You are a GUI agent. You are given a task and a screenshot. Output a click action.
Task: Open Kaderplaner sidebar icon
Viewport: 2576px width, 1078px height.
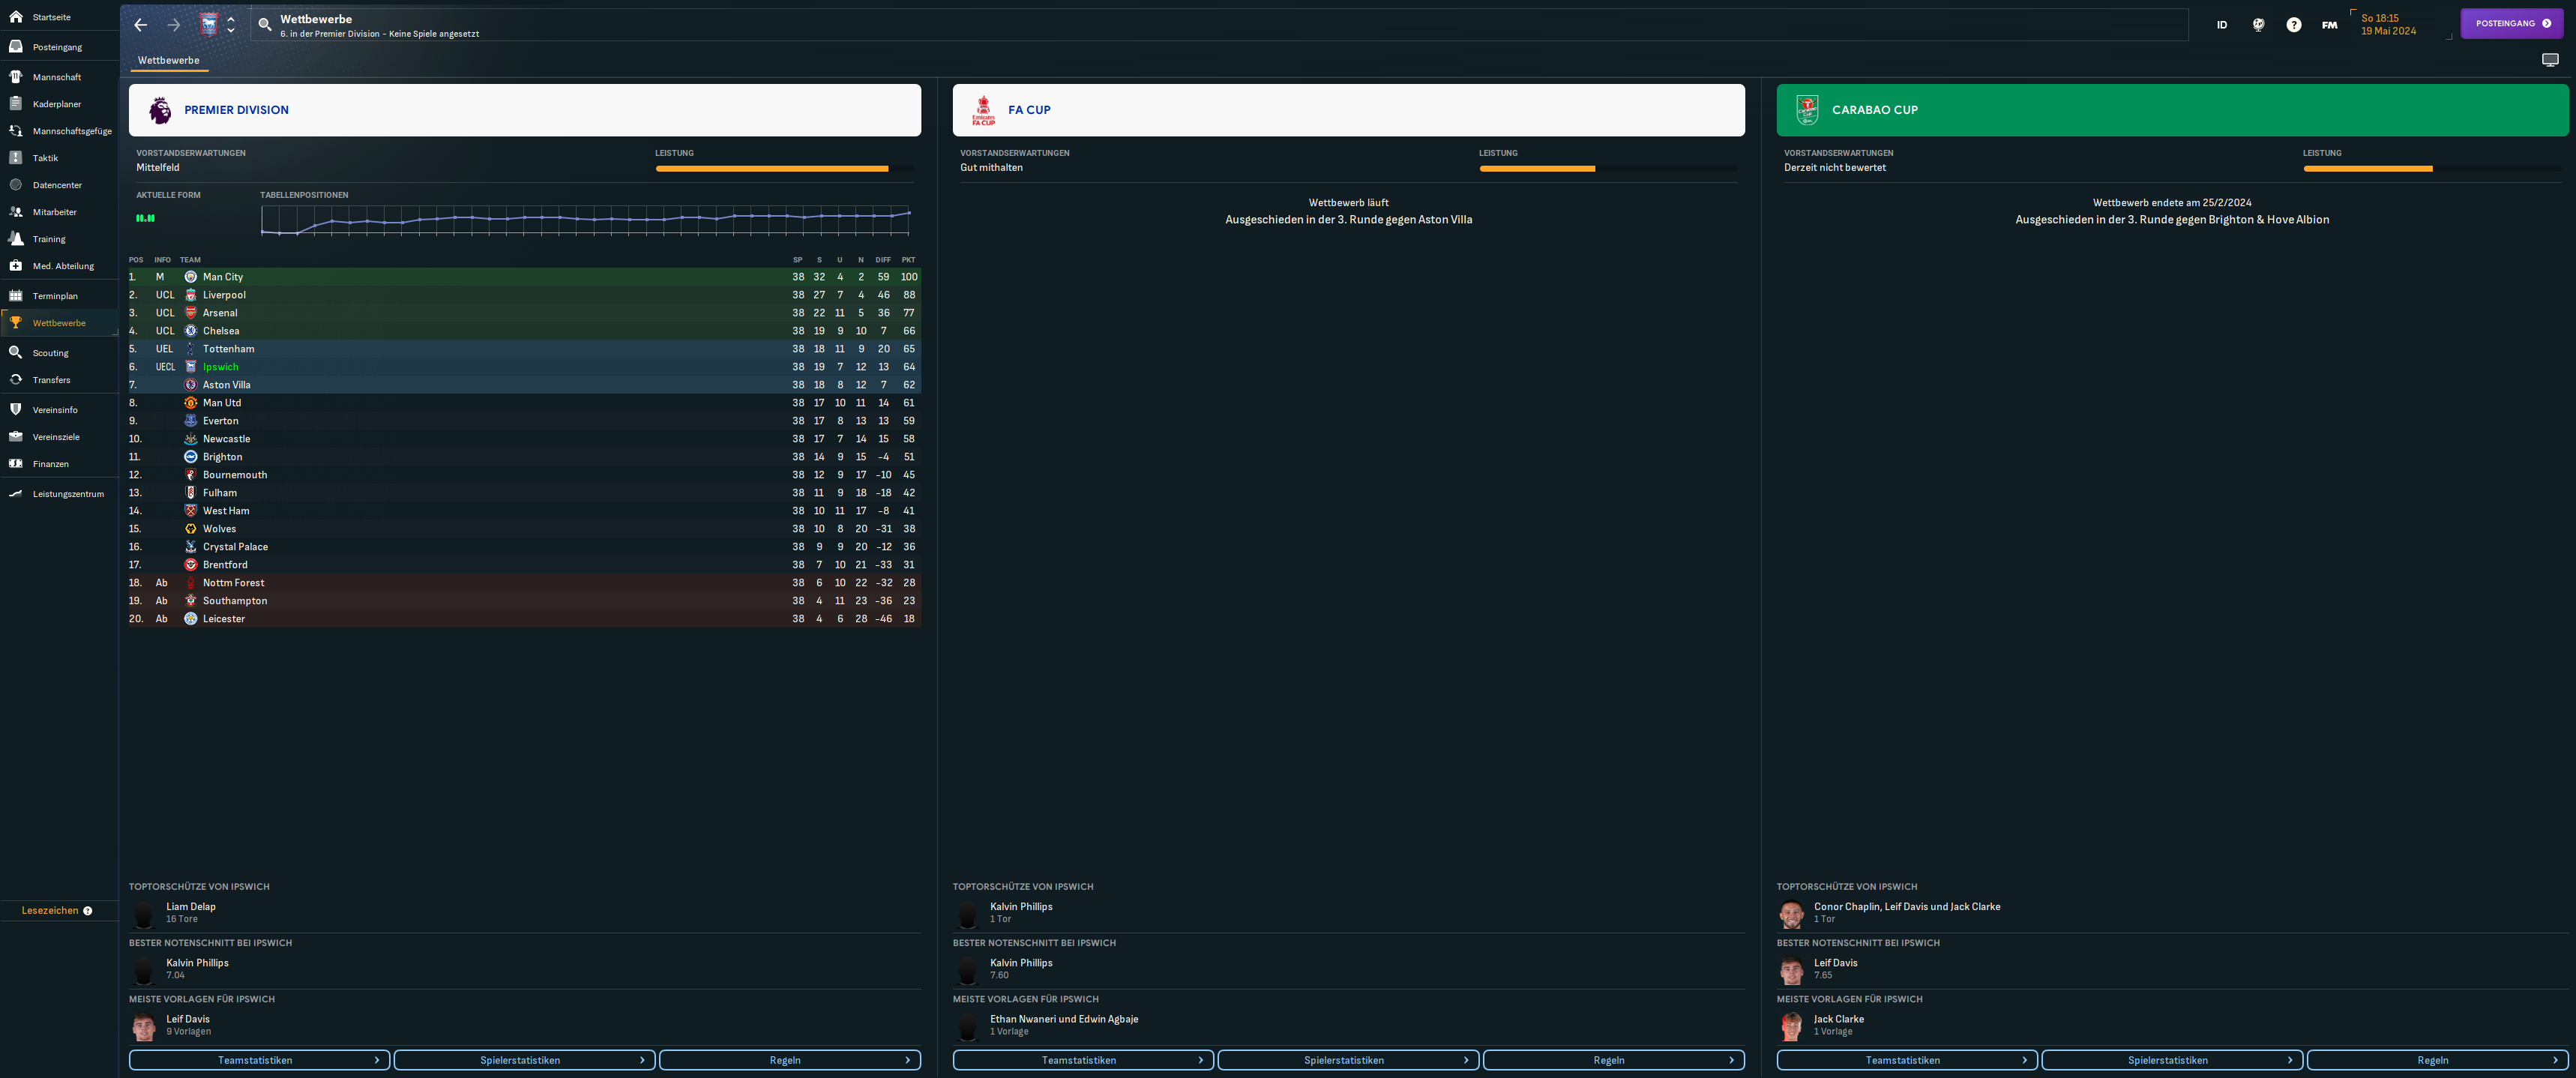click(x=16, y=104)
